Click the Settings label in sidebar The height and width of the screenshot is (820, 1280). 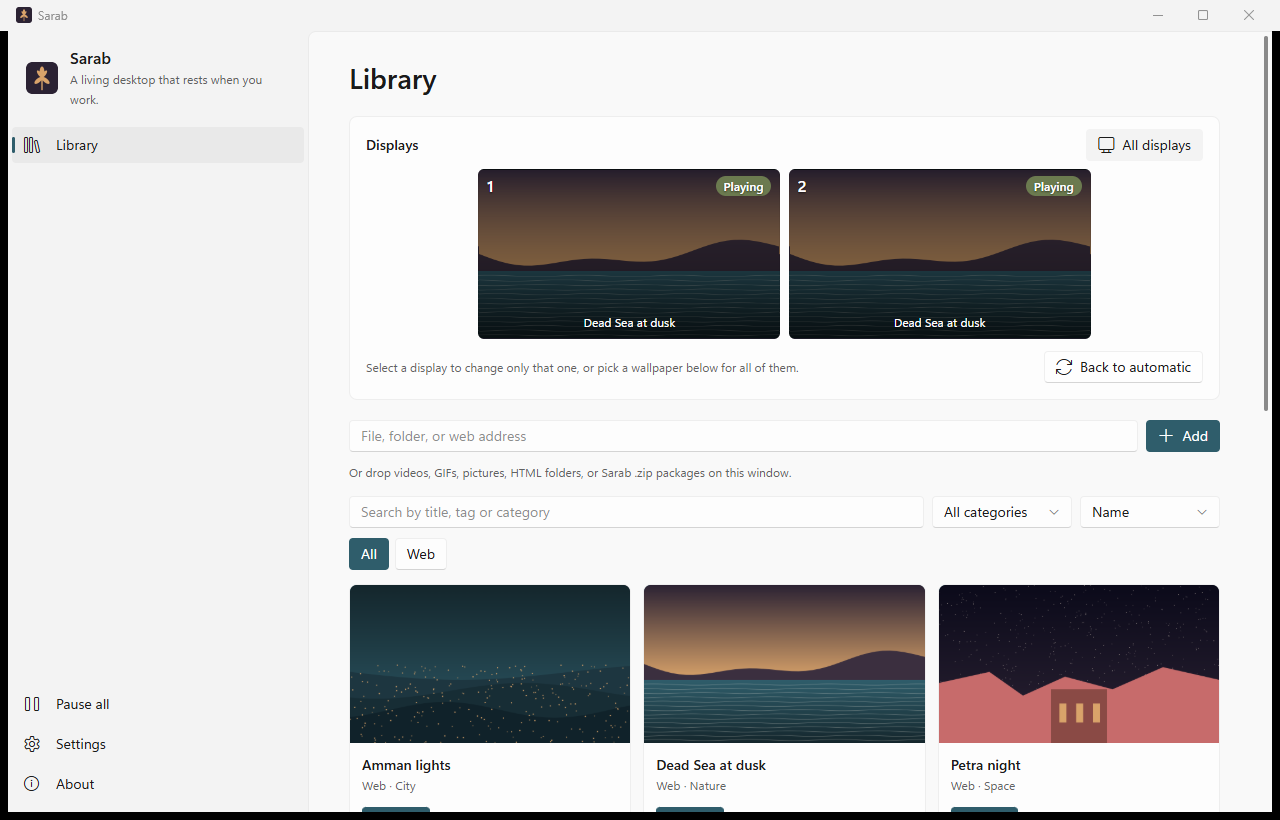[x=81, y=744]
